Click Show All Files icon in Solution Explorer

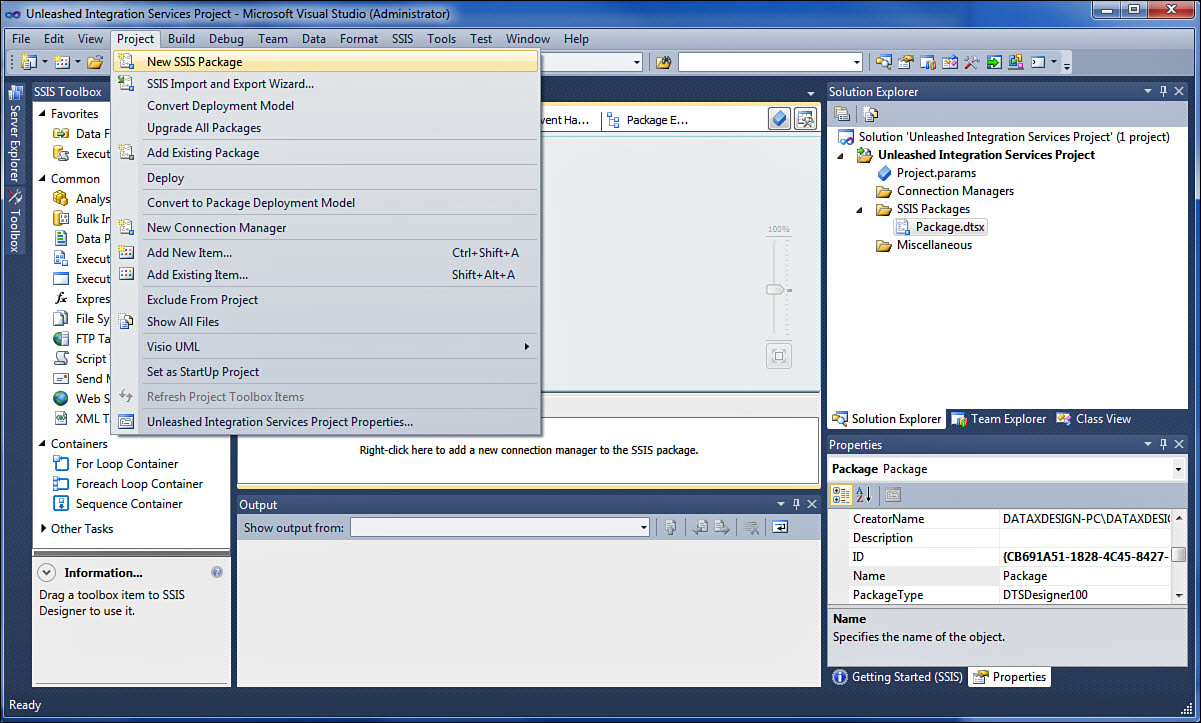click(x=870, y=114)
